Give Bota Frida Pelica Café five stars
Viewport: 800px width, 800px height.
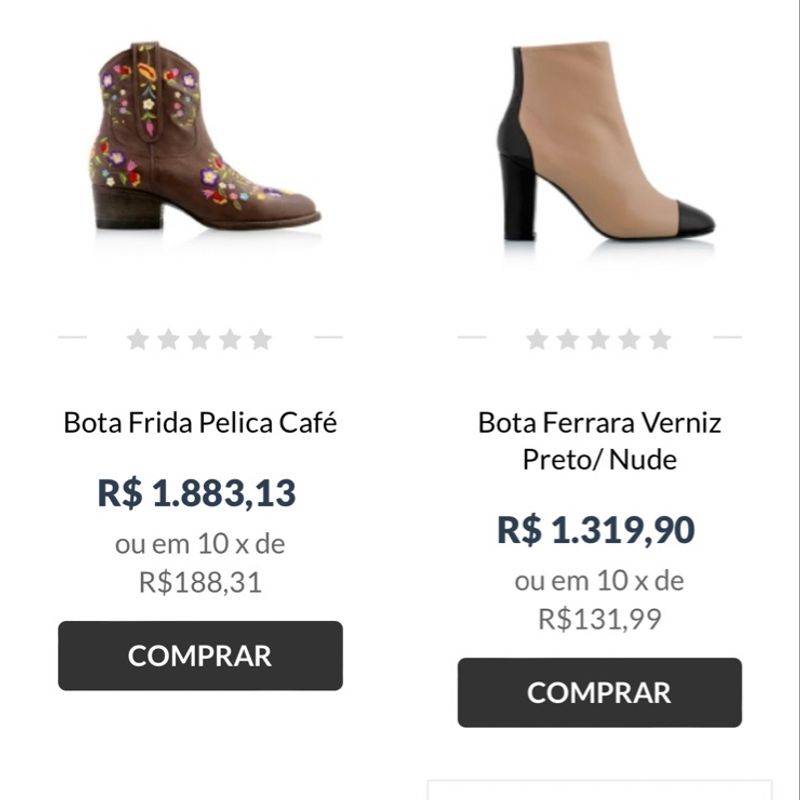(x=261, y=339)
